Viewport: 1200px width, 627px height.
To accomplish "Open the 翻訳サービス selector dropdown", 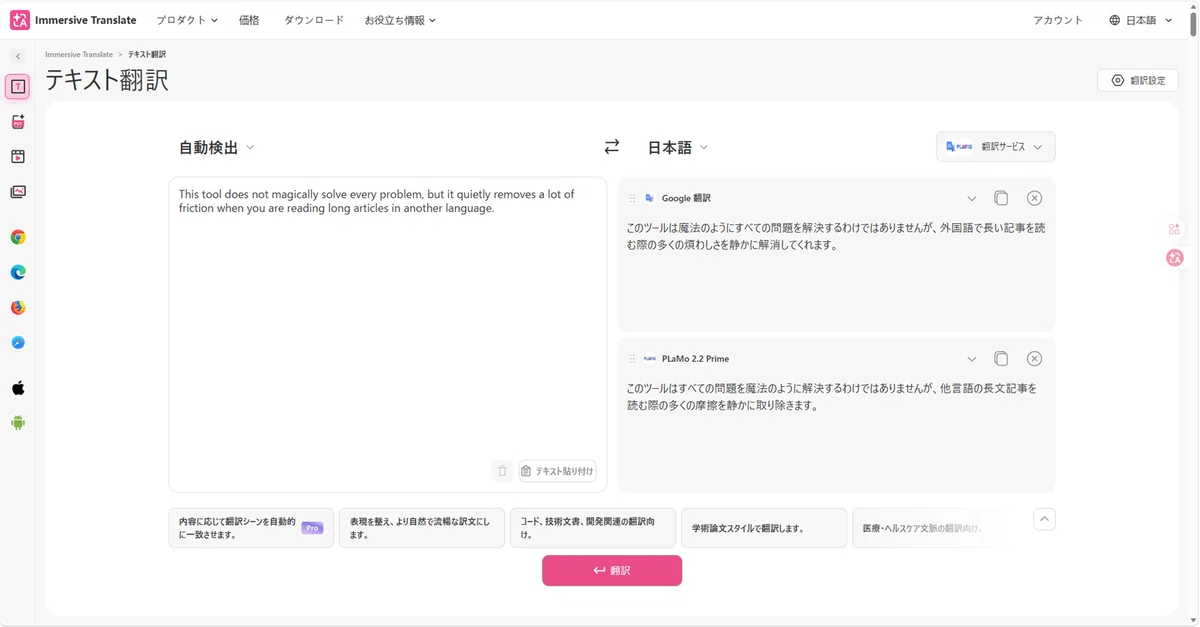I will pyautogui.click(x=996, y=147).
